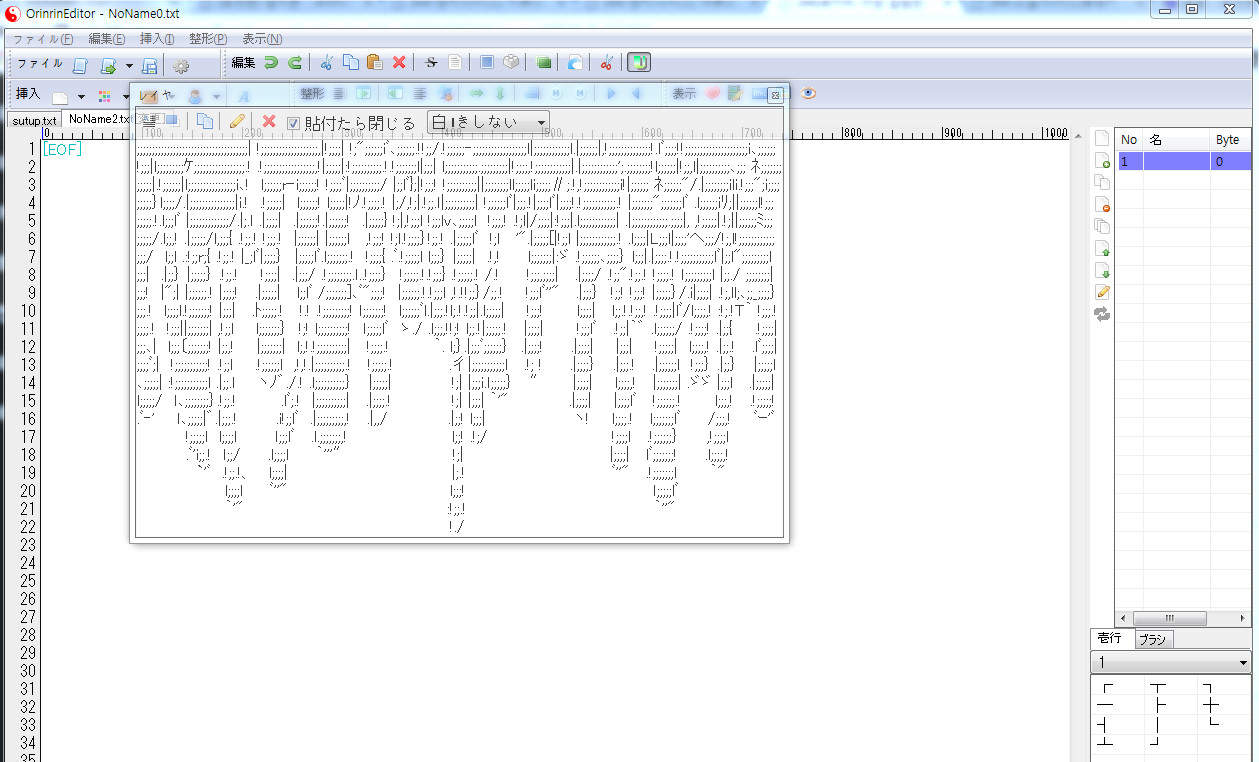Click the color palette grid icon in insert toolbar
Screen dimensions: 1259x762
tap(104, 97)
